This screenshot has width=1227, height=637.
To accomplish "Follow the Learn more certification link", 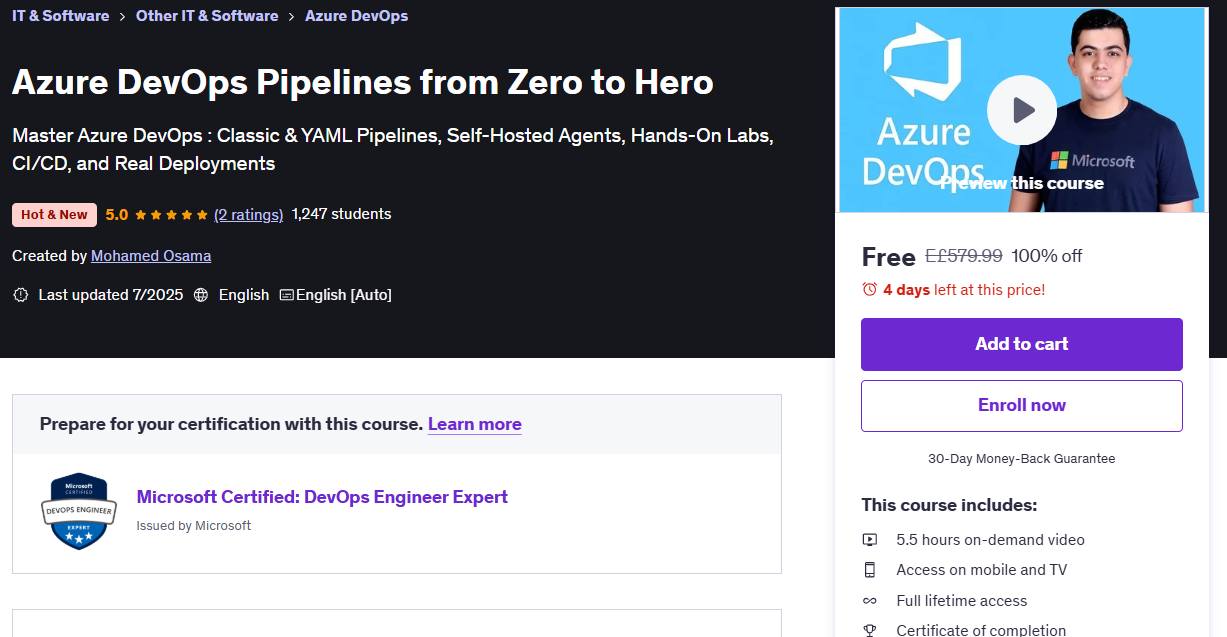I will [x=475, y=424].
